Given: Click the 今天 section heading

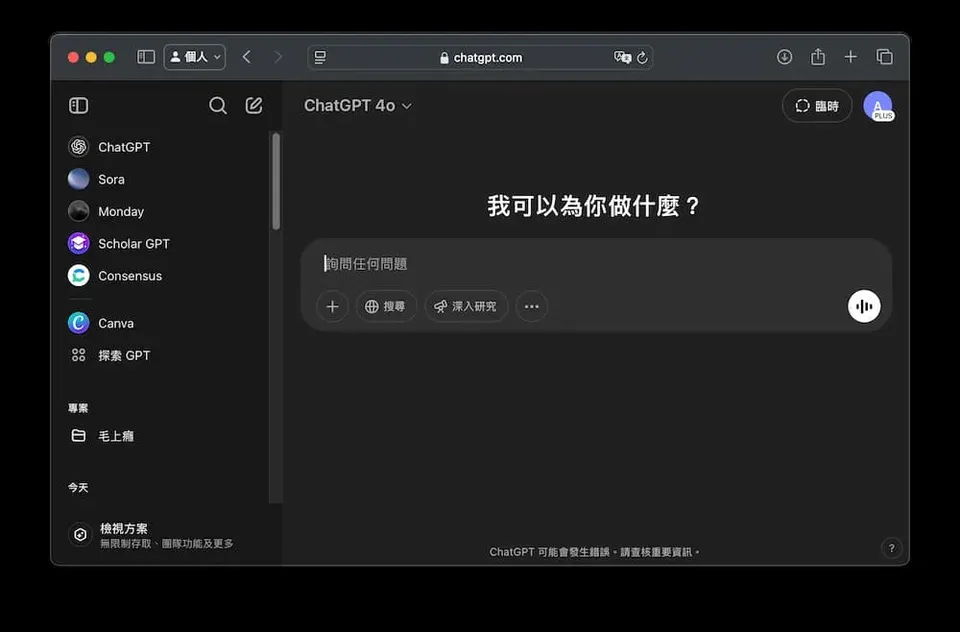Looking at the screenshot, I should pyautogui.click(x=78, y=488).
